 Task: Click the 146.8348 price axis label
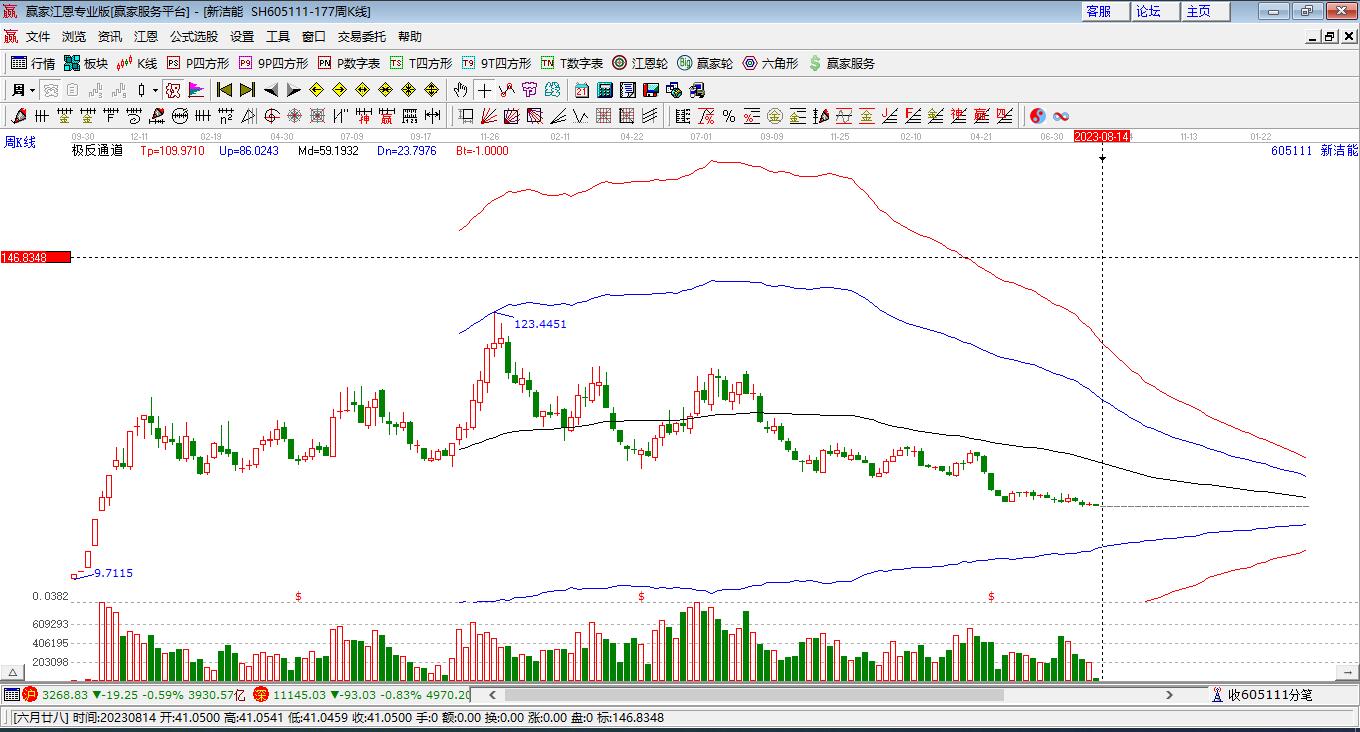(x=36, y=258)
